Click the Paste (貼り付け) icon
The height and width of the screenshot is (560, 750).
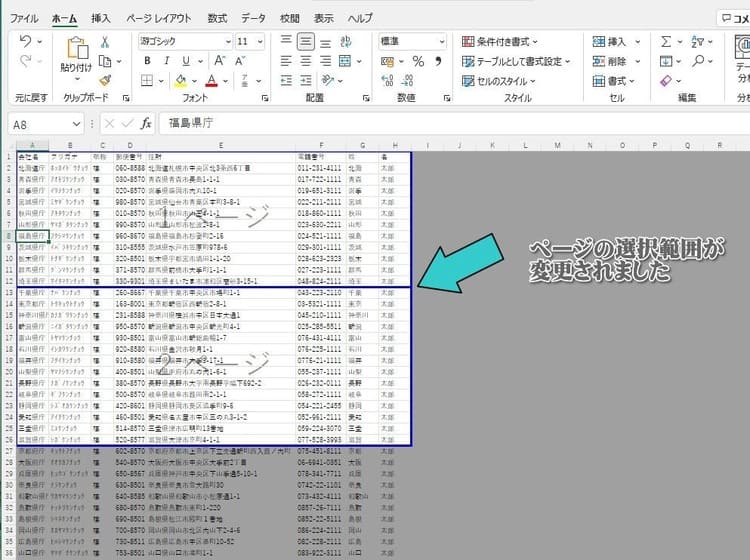pos(77,48)
